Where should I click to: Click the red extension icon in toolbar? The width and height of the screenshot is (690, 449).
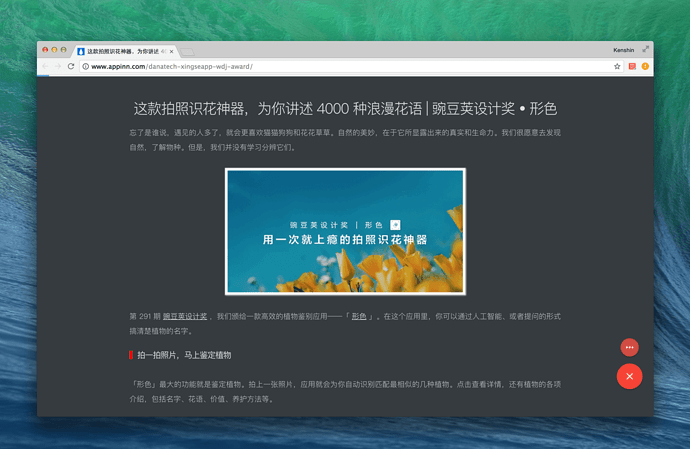click(632, 66)
